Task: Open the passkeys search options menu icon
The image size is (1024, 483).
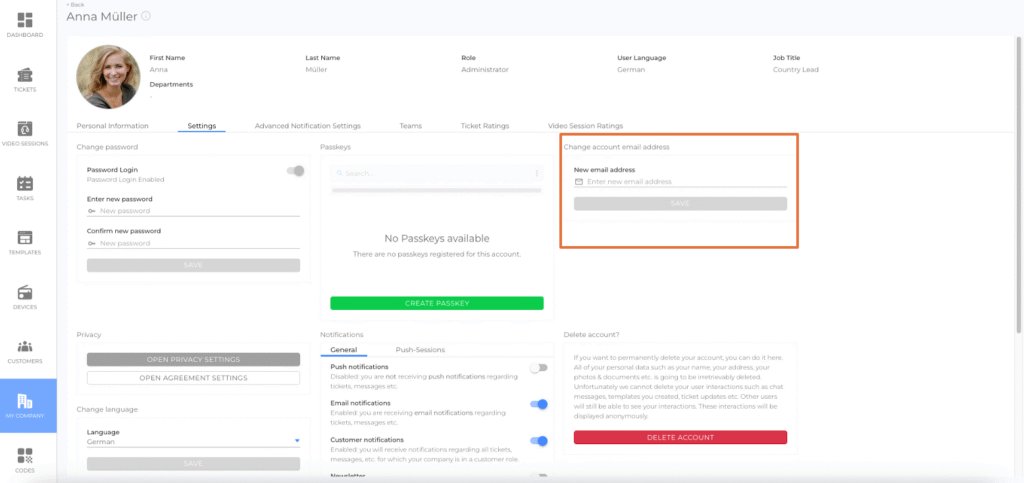Action: 537,173
